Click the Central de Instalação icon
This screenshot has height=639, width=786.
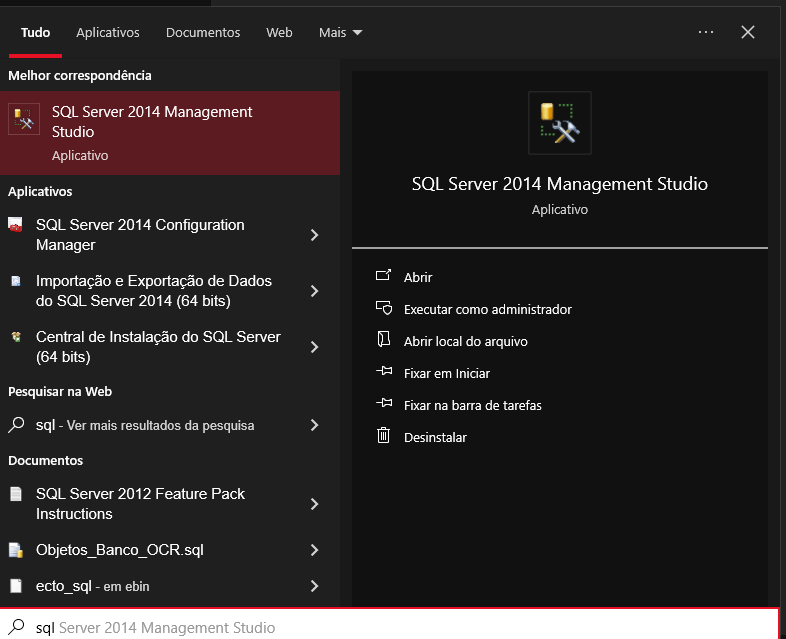pyautogui.click(x=15, y=338)
